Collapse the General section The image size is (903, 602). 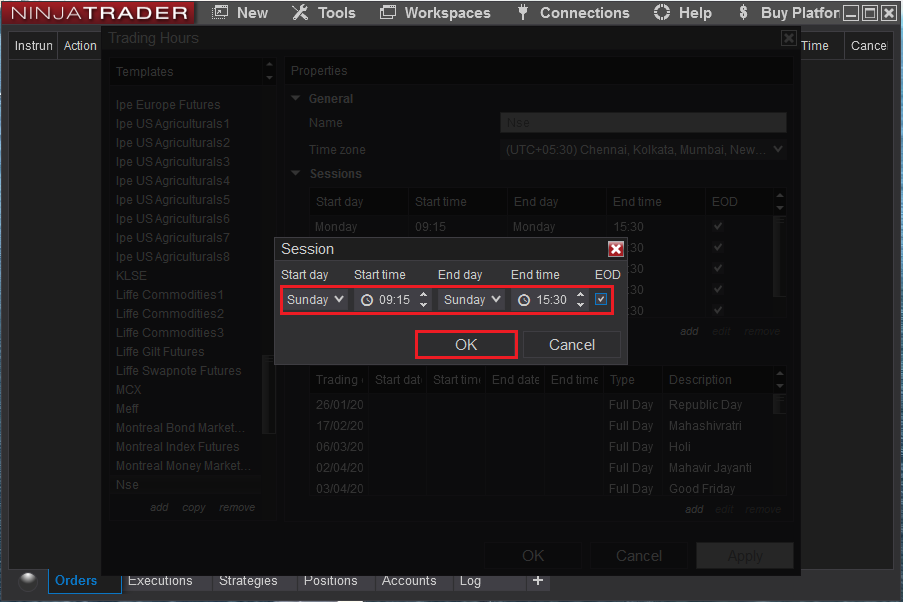296,99
